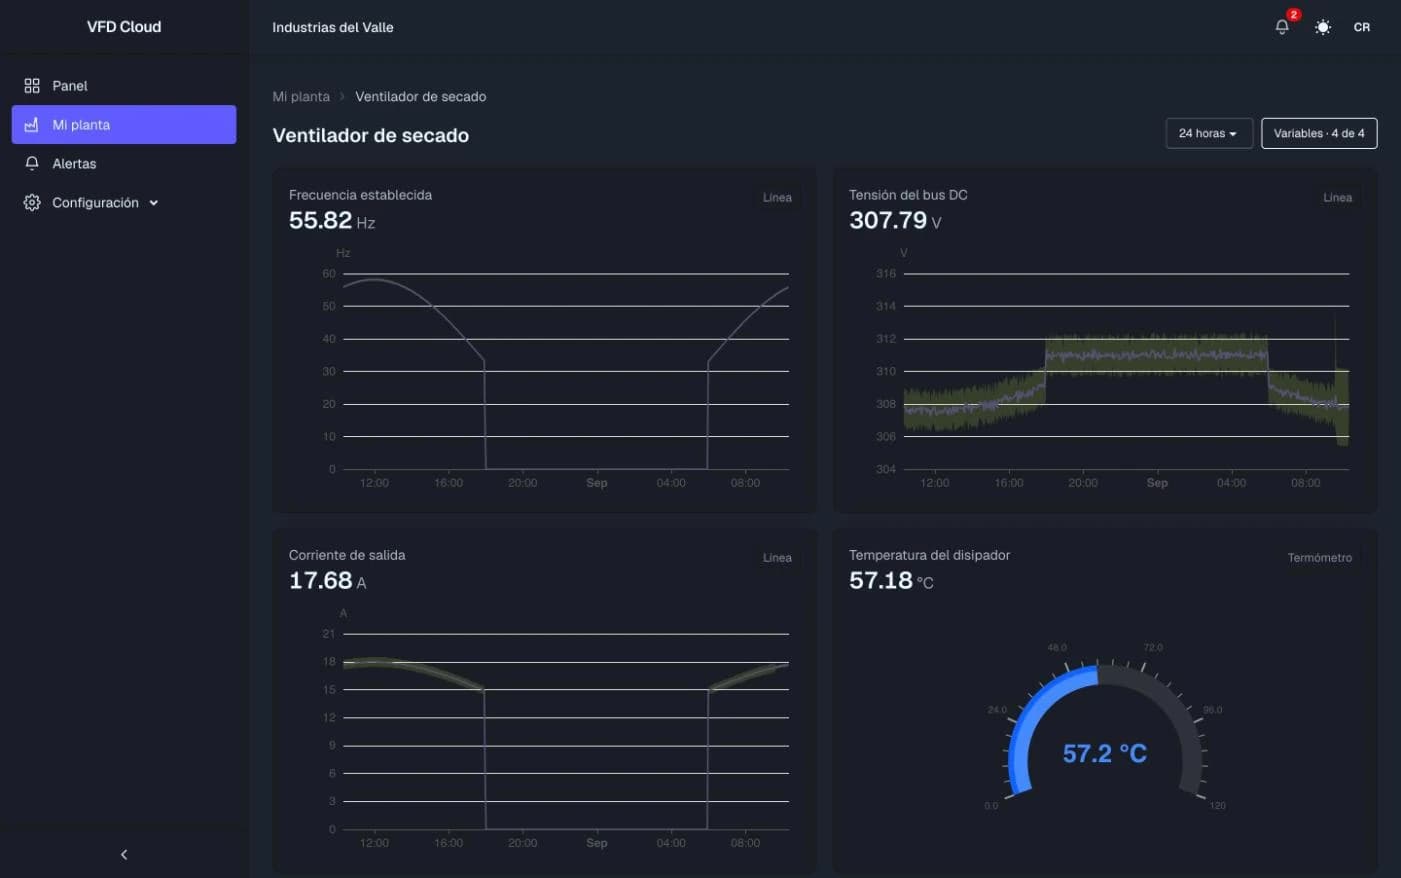The height and width of the screenshot is (878, 1401).
Task: Click the Panel dashboard grid icon
Action: (x=32, y=86)
